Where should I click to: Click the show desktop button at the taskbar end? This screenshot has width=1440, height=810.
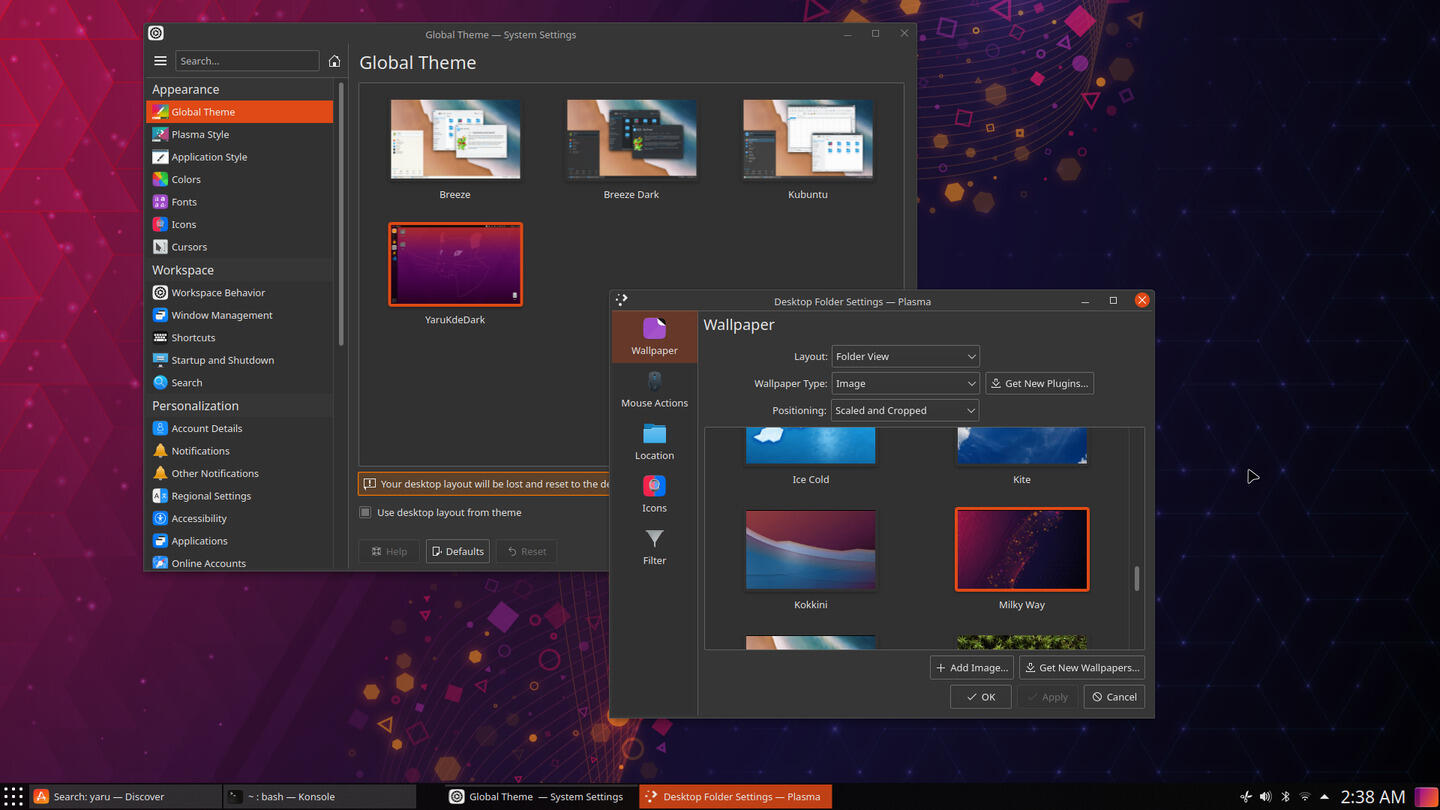(1426, 797)
